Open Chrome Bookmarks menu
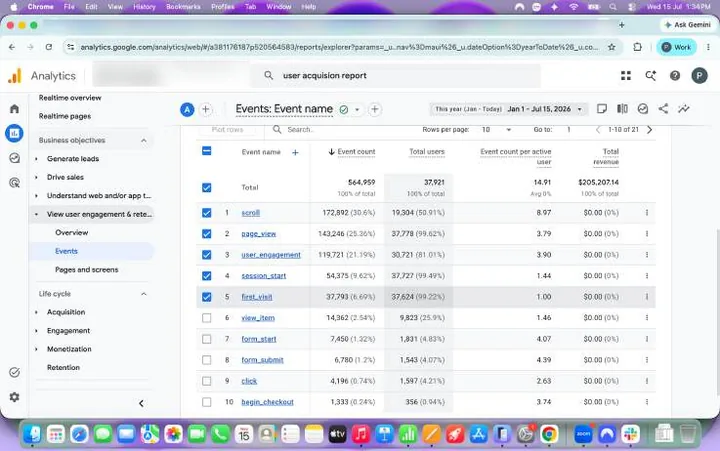The image size is (720, 451). [183, 7]
